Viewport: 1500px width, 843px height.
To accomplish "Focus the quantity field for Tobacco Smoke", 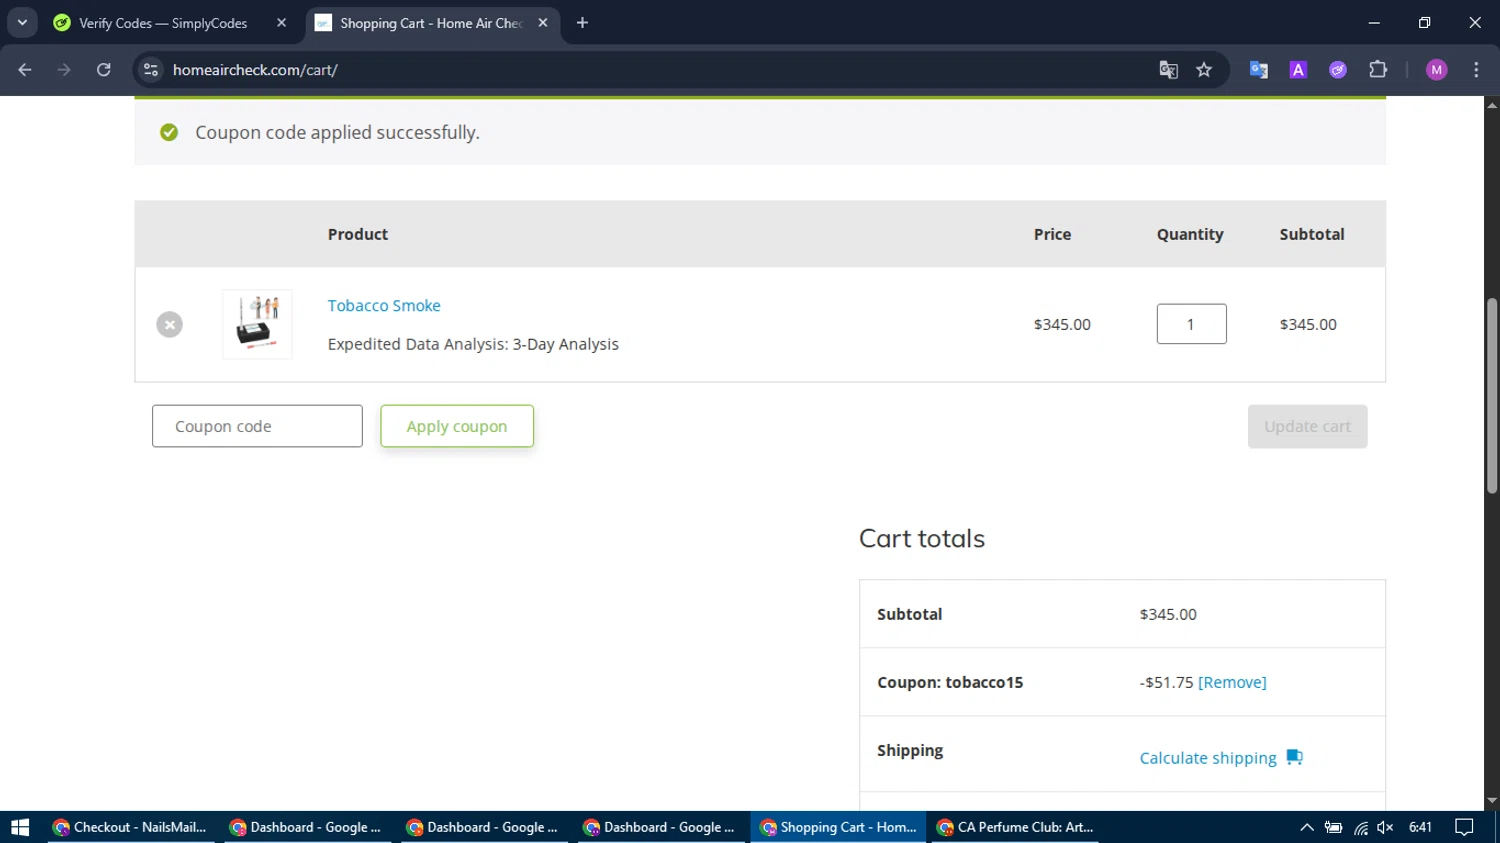I will point(1191,324).
